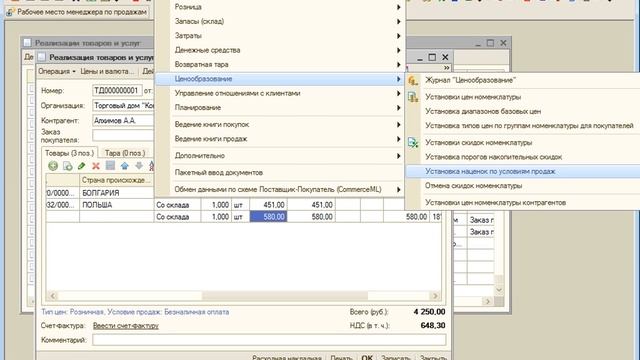The image size is (640, 360).
Task: Select the БОЛГАРИЯ cell
Action: (116, 193)
